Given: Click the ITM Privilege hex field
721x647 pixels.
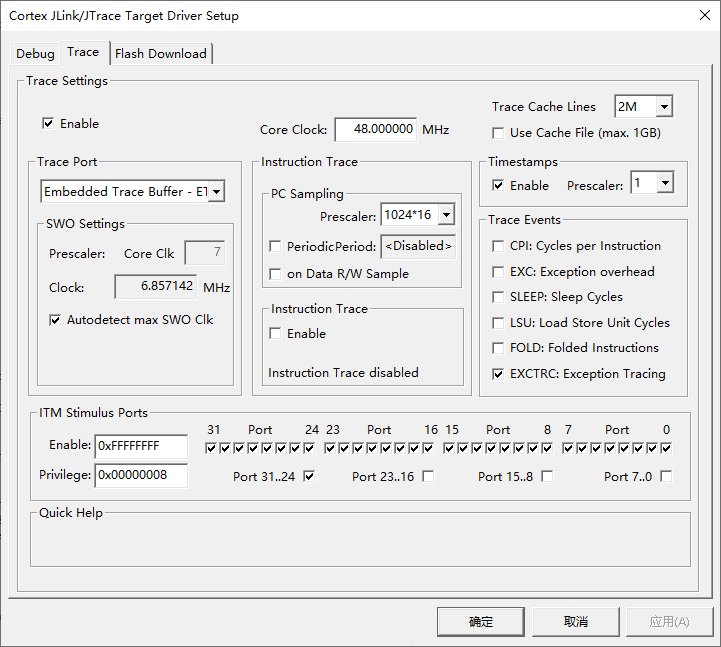Looking at the screenshot, I should pyautogui.click(x=141, y=475).
